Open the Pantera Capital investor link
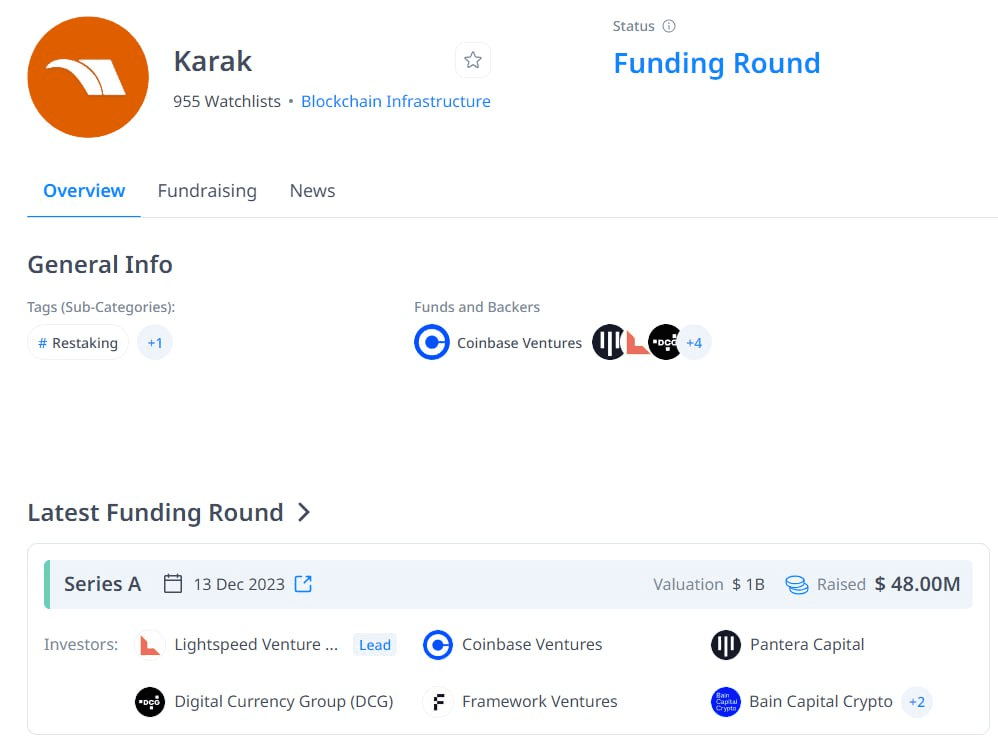Viewport: 998px width, 742px height. 807,645
